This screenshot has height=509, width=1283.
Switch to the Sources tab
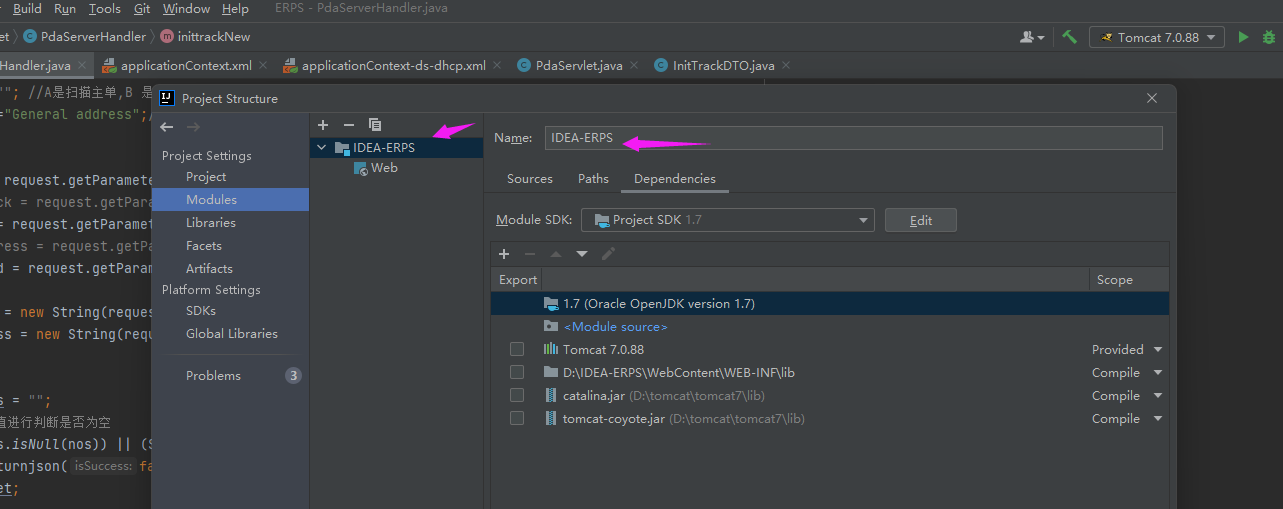click(529, 179)
